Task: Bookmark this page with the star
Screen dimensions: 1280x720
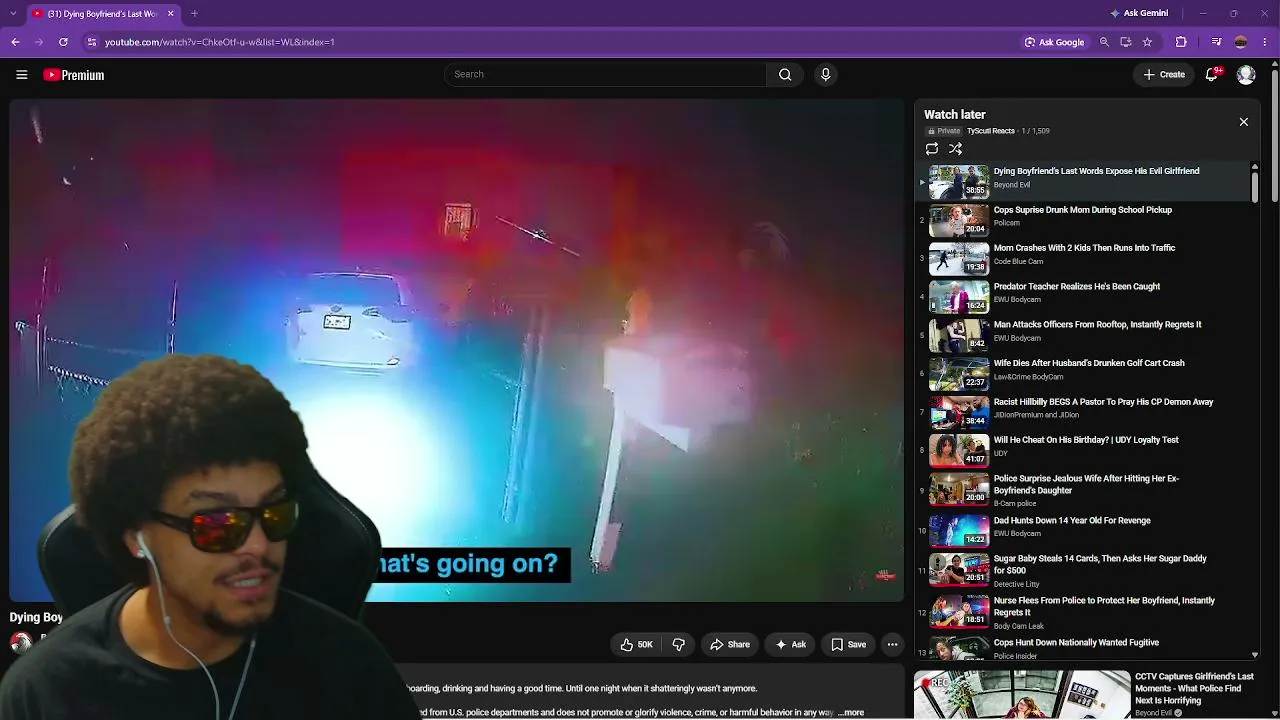Action: pos(1147,42)
